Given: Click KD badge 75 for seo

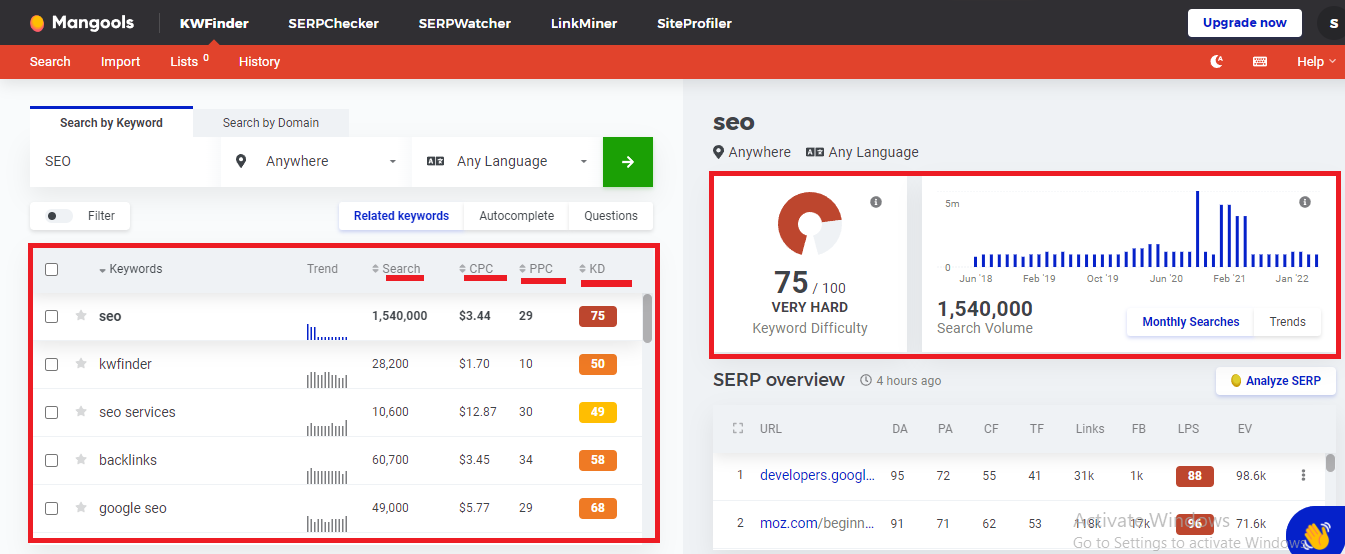Looking at the screenshot, I should [x=598, y=316].
